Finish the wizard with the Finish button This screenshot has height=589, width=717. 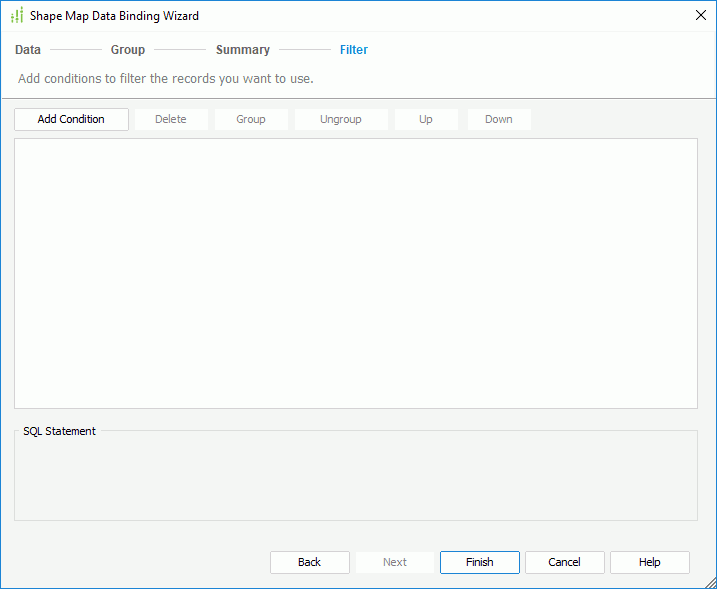tap(480, 562)
